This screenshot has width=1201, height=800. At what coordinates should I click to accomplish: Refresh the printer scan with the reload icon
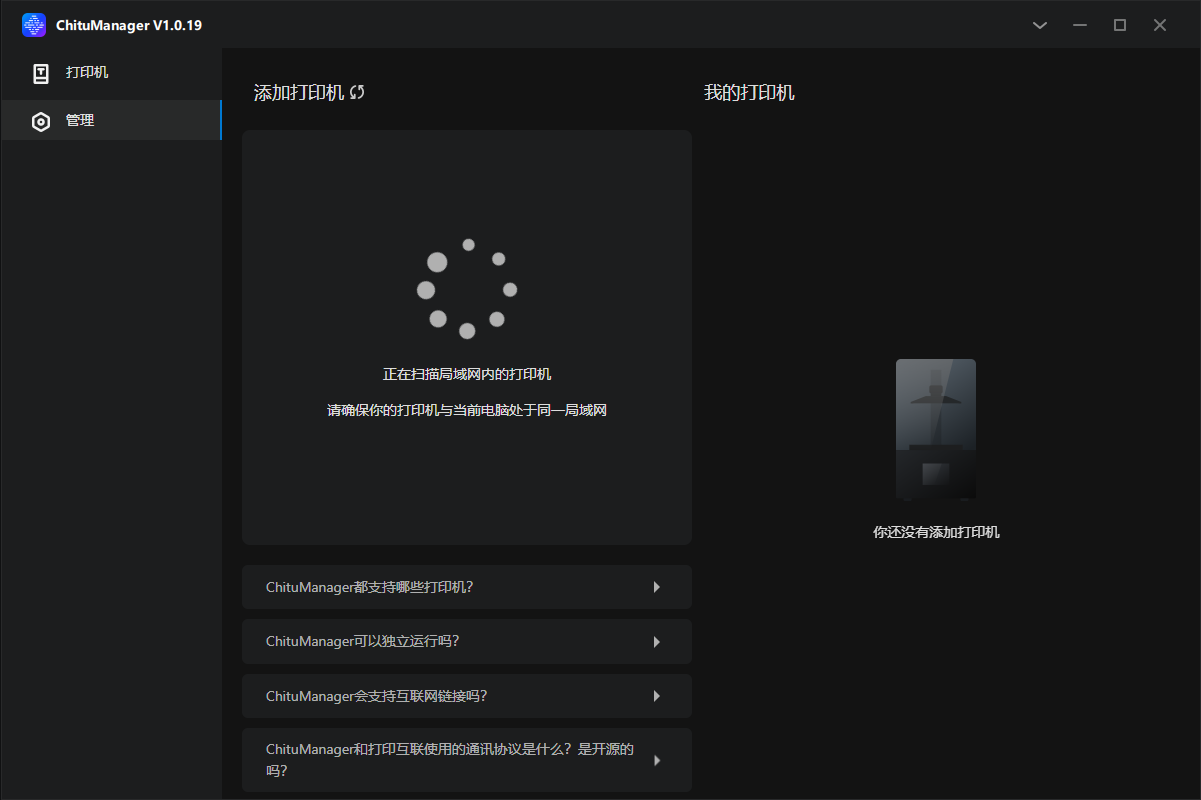[x=357, y=92]
